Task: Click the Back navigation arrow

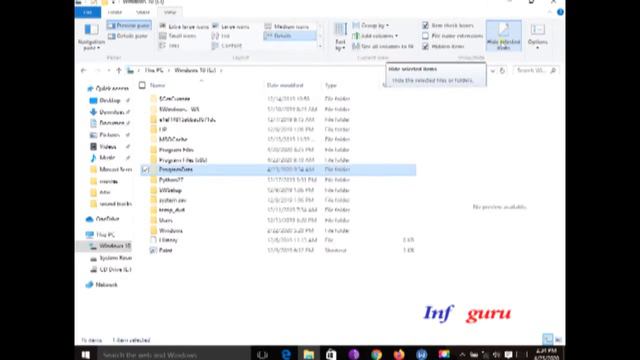Action: tap(84, 70)
